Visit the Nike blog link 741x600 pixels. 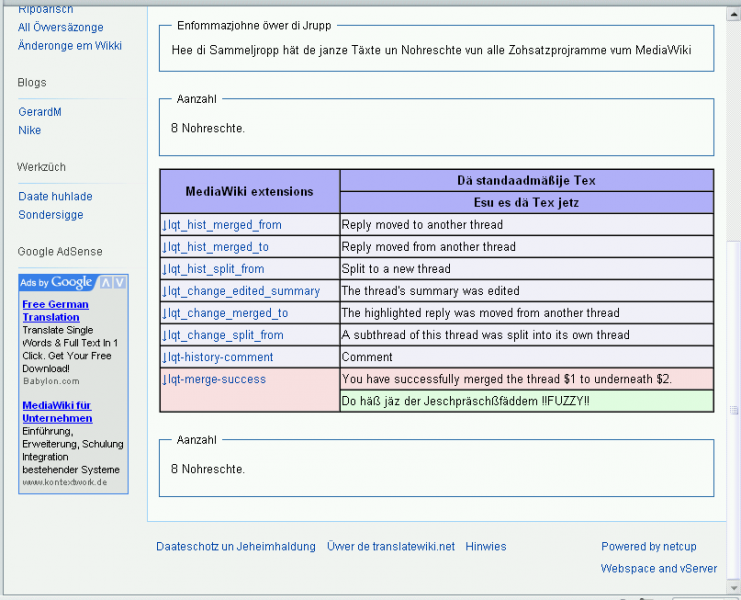coord(29,130)
